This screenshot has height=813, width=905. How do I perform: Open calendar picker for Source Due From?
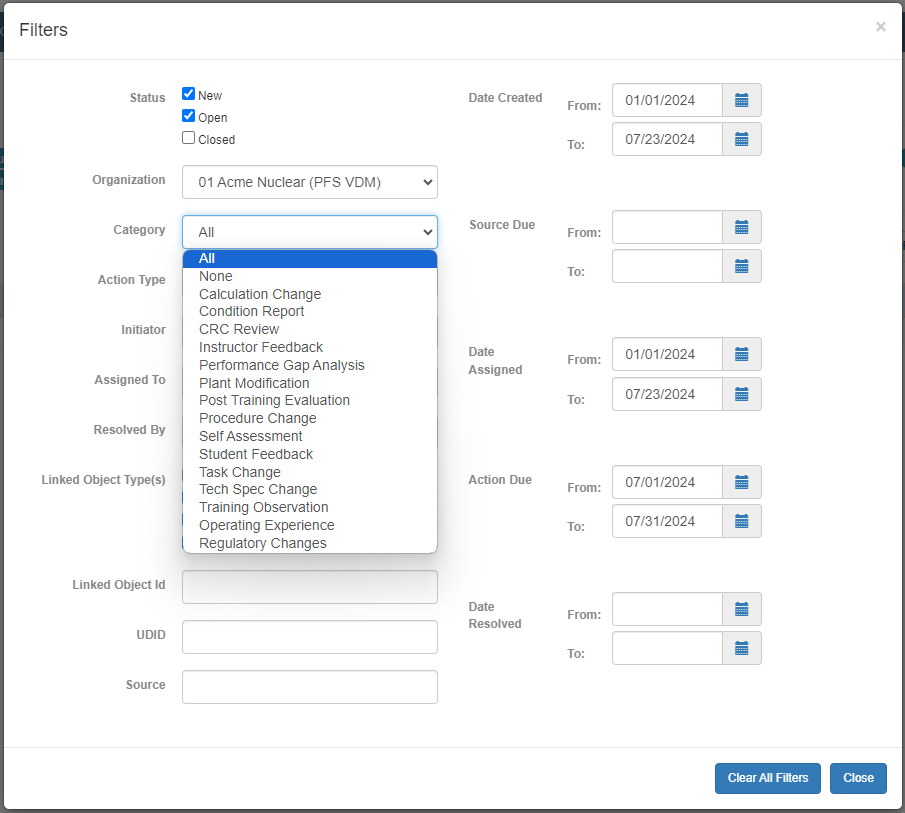pyautogui.click(x=741, y=227)
